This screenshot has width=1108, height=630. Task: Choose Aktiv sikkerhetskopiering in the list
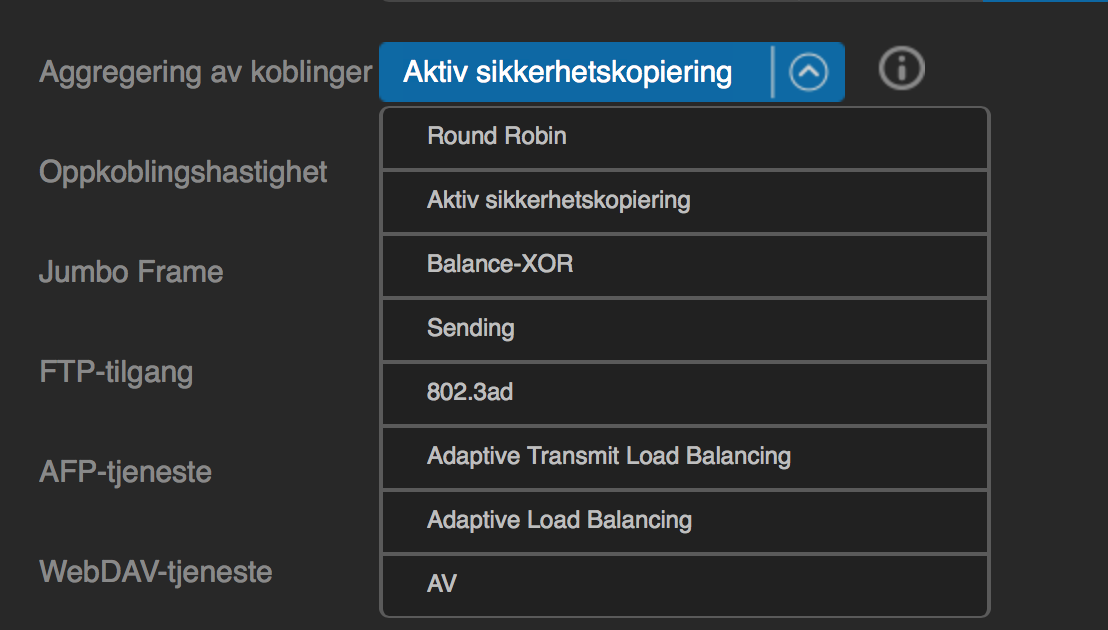coord(685,201)
